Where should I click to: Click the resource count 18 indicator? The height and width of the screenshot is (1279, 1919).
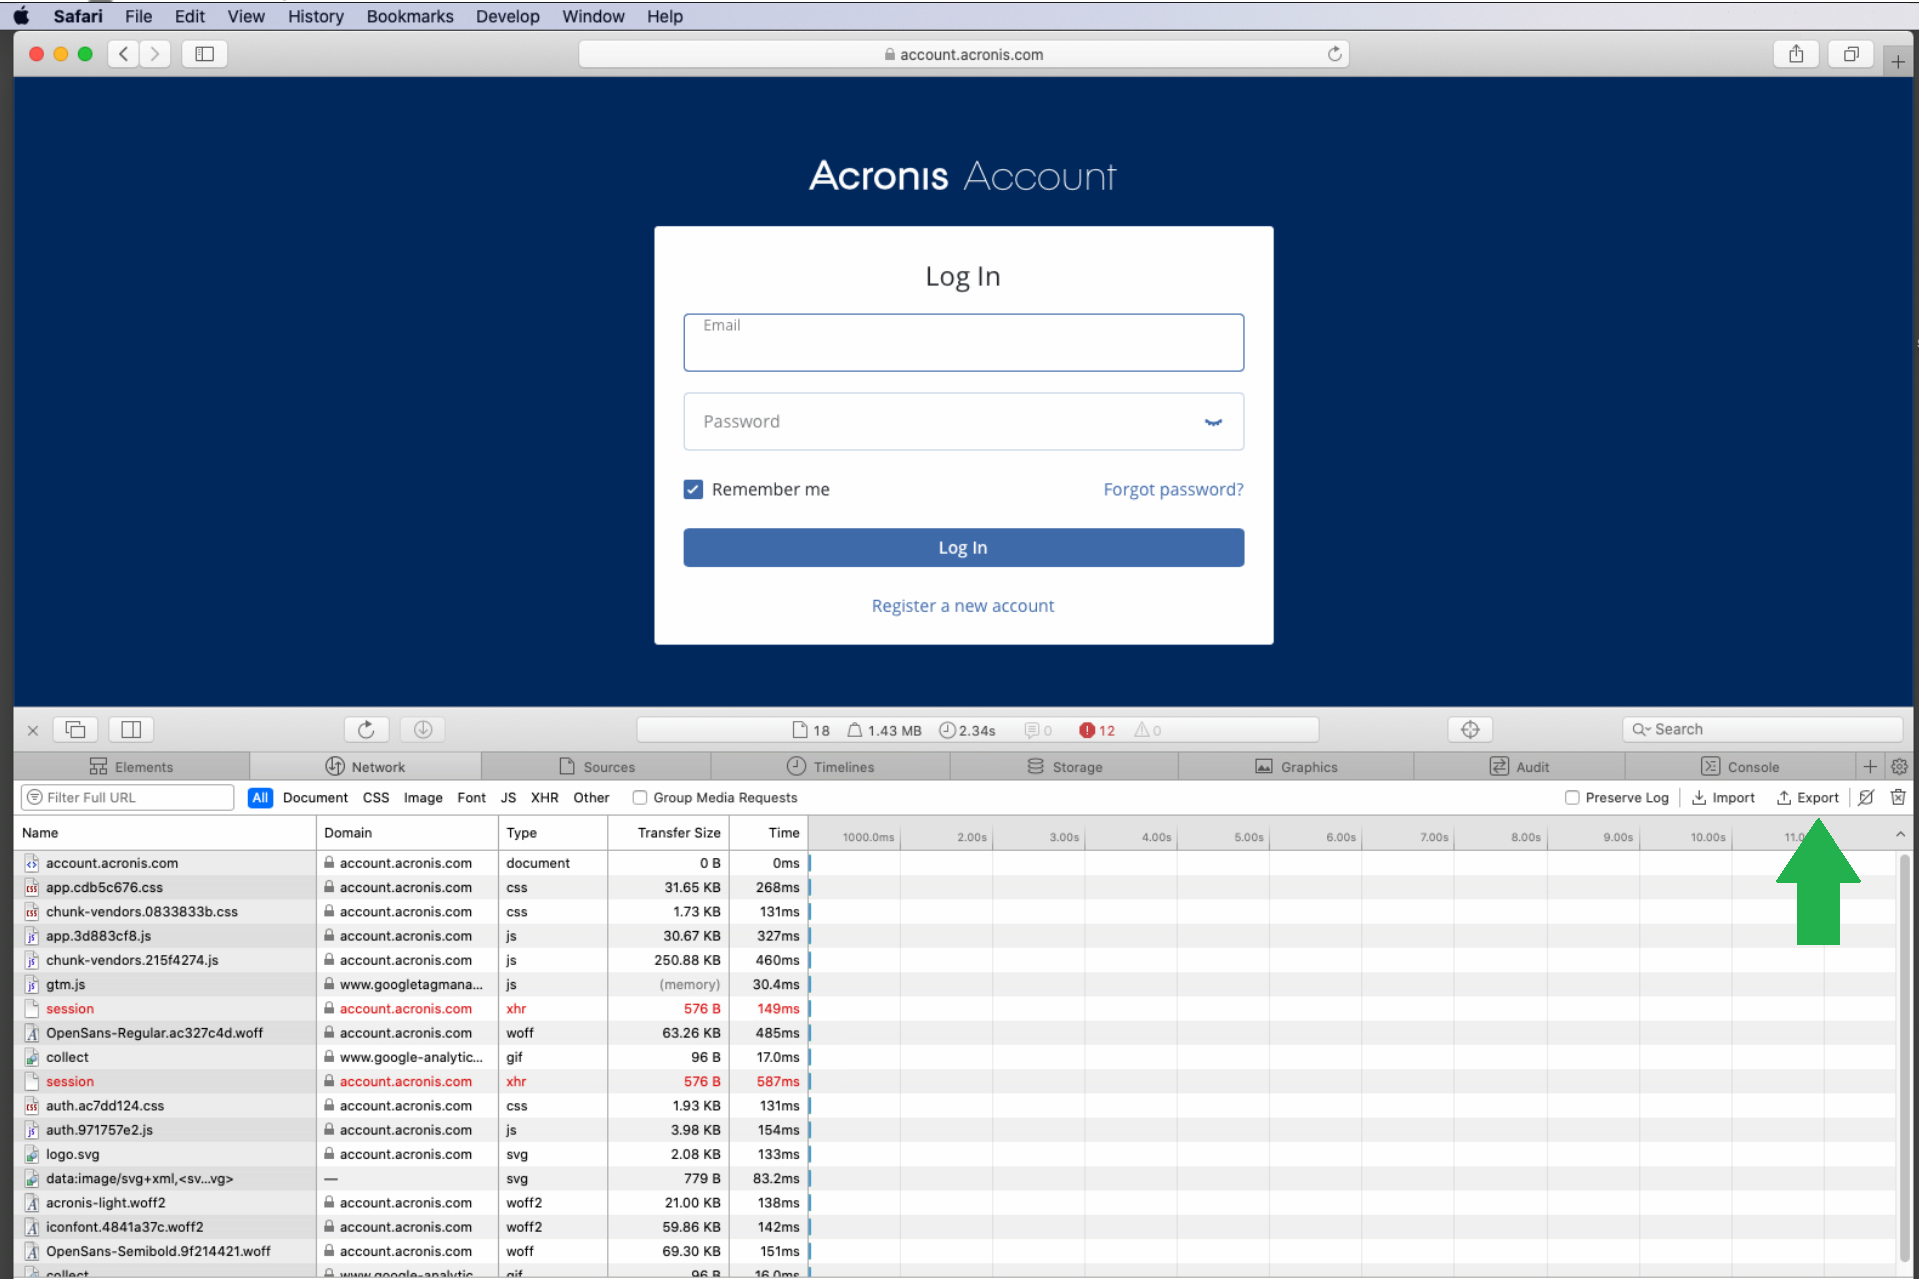[x=811, y=731]
